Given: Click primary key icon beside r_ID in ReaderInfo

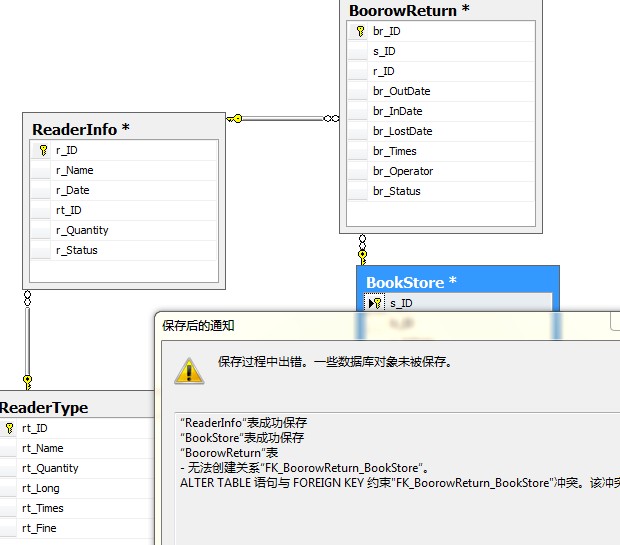Looking at the screenshot, I should pyautogui.click(x=43, y=150).
